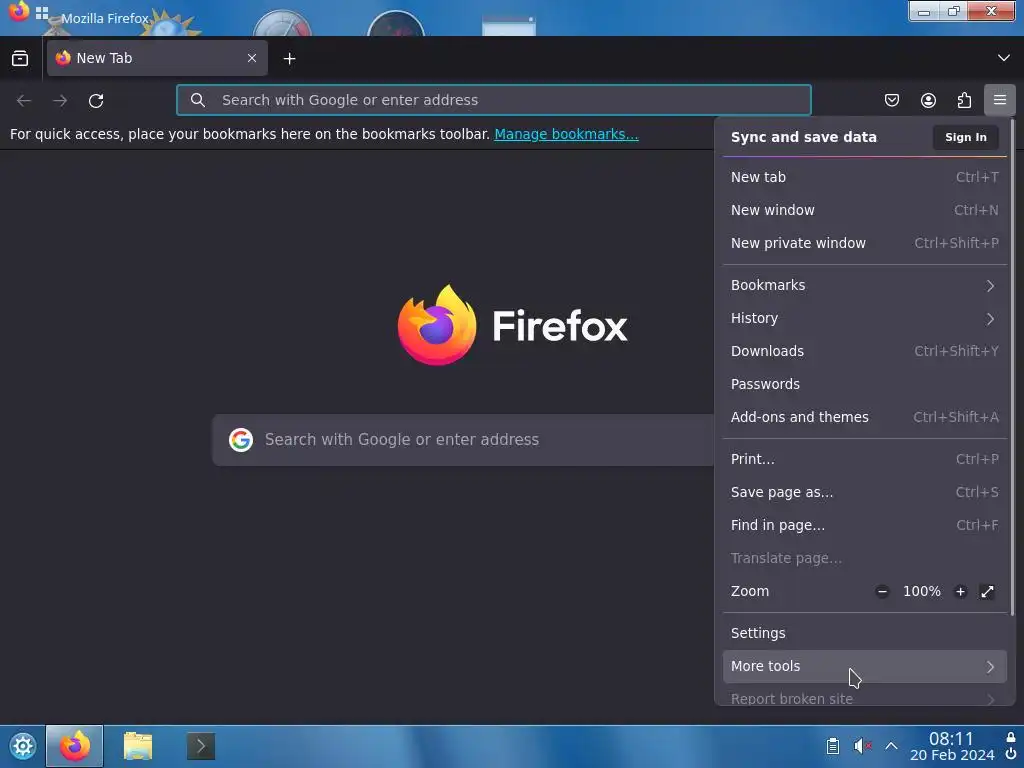Click Sync and save data heading
The height and width of the screenshot is (768, 1024).
point(803,137)
